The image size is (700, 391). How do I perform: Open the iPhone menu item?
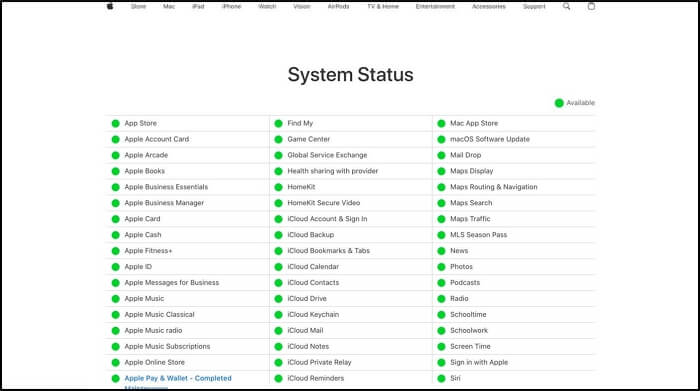point(232,6)
